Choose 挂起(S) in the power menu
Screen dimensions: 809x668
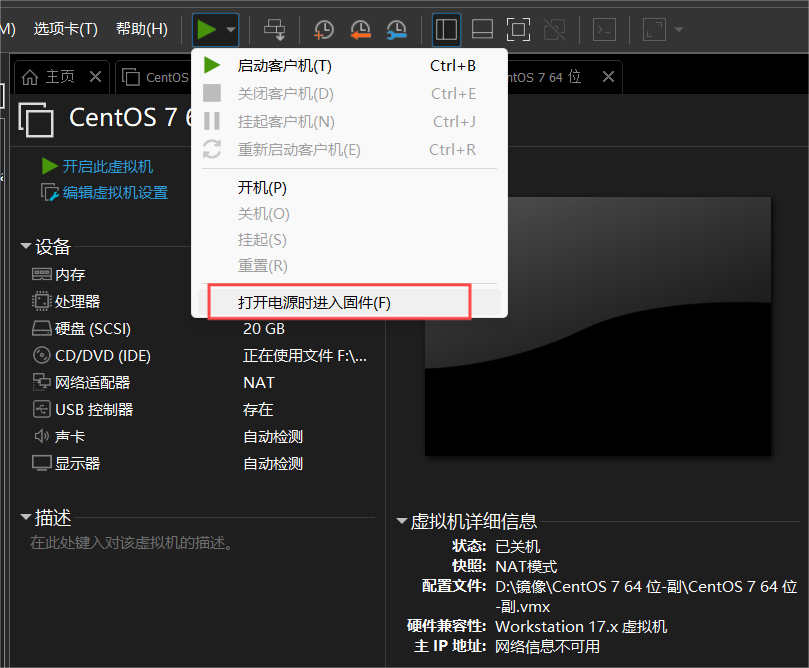(x=349, y=240)
